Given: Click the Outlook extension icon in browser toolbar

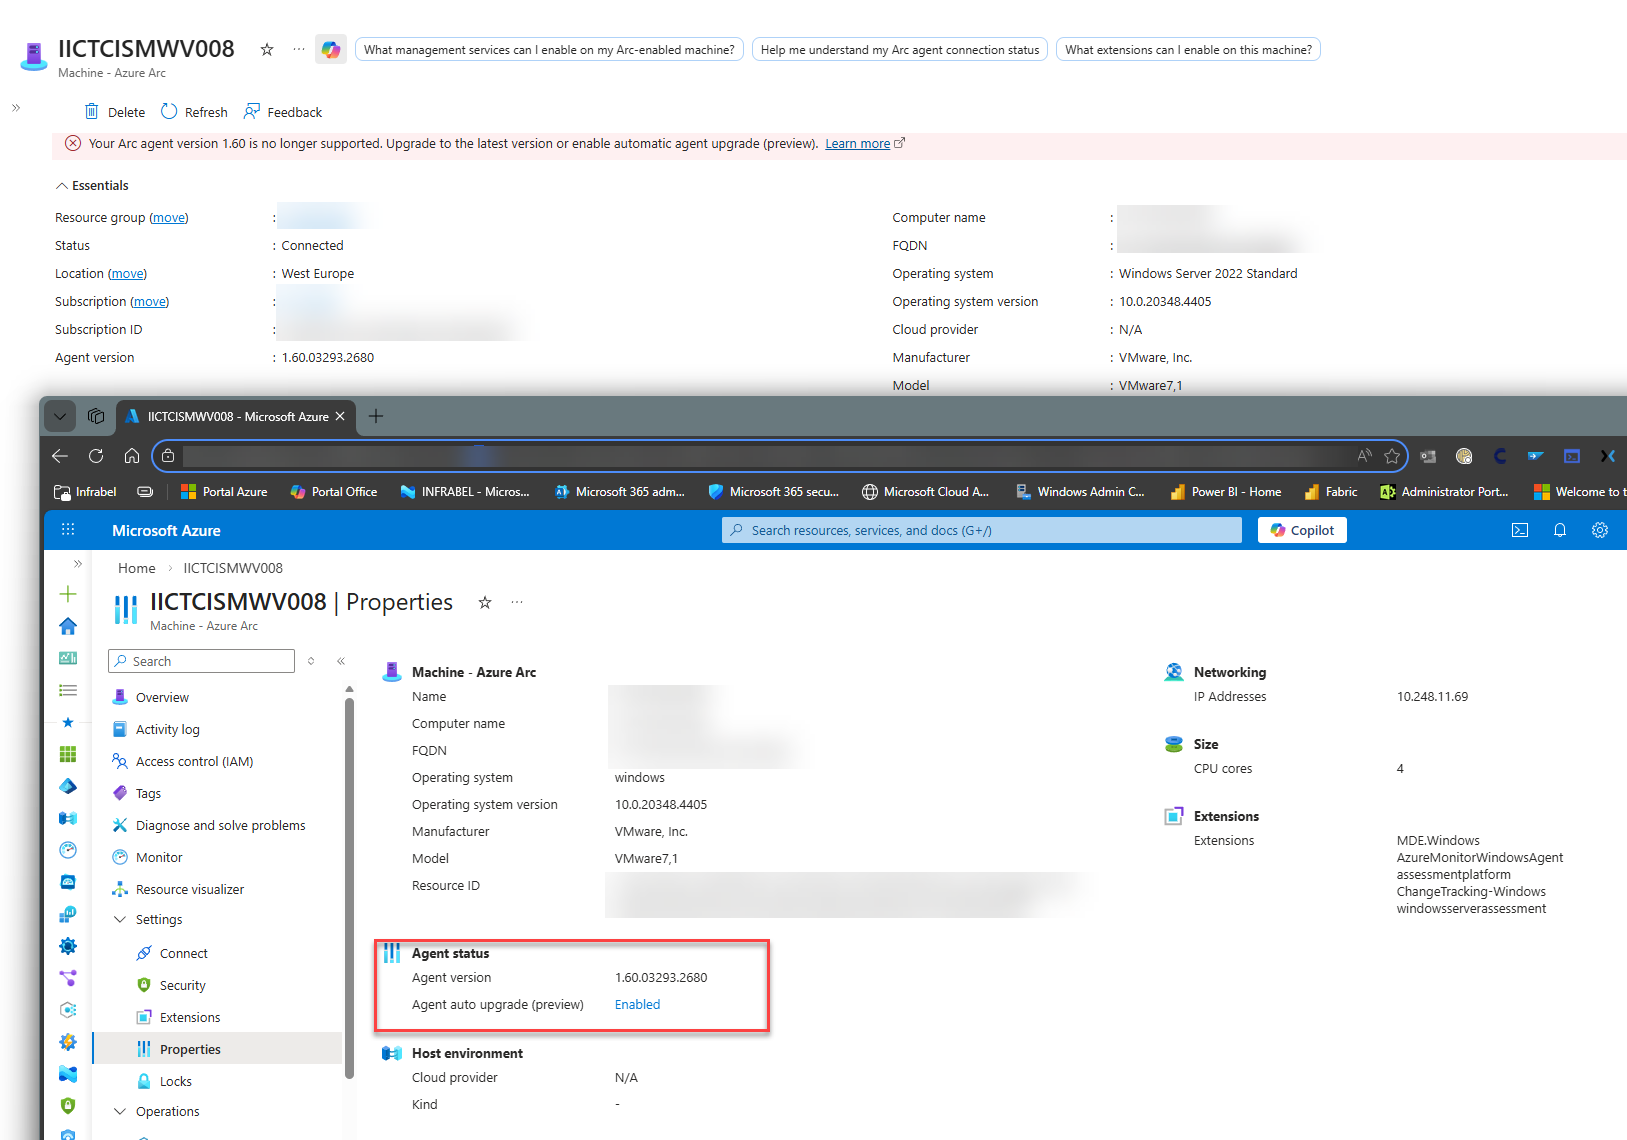Looking at the screenshot, I should (x=1428, y=456).
